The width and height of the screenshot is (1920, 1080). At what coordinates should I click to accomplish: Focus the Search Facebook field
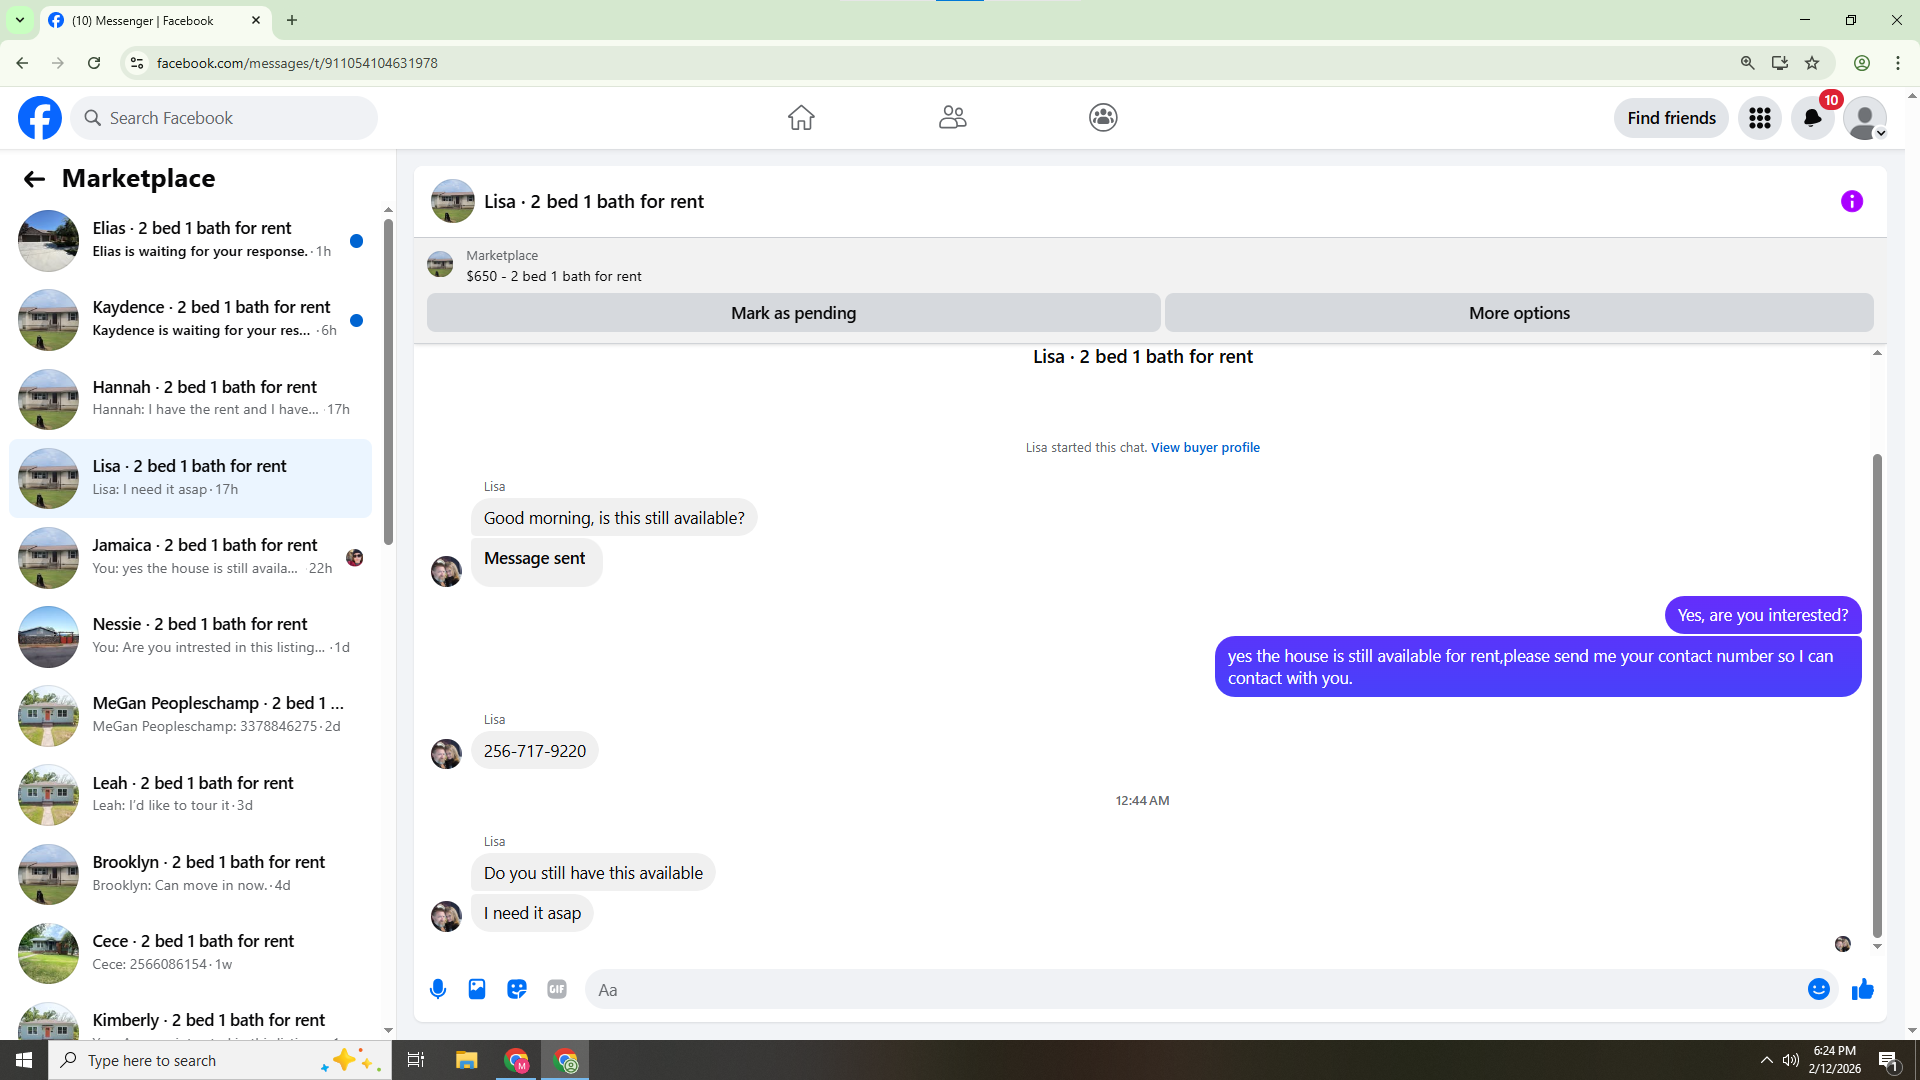[x=224, y=118]
